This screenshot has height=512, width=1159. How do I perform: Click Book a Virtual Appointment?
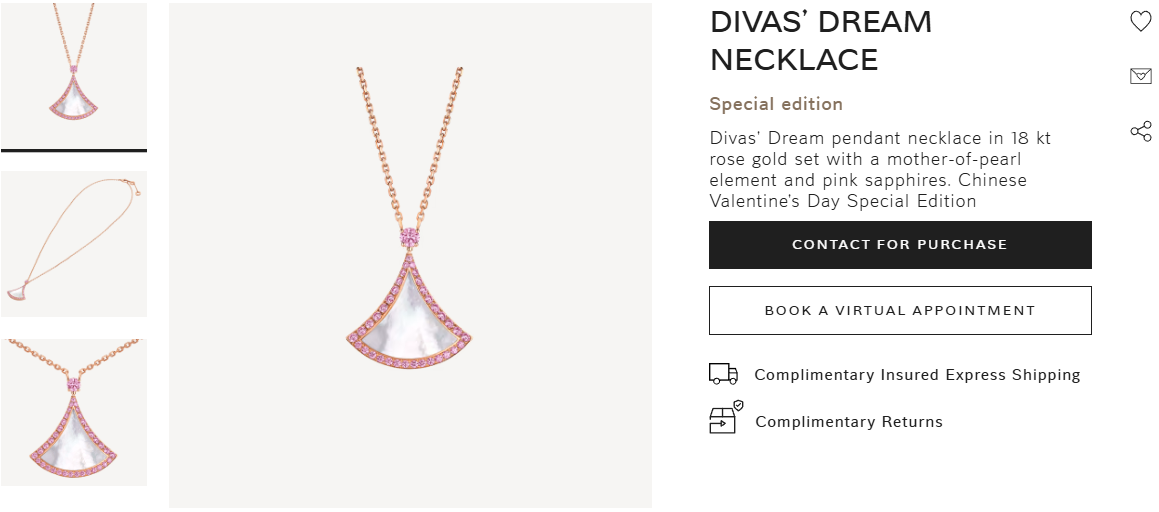pos(900,310)
